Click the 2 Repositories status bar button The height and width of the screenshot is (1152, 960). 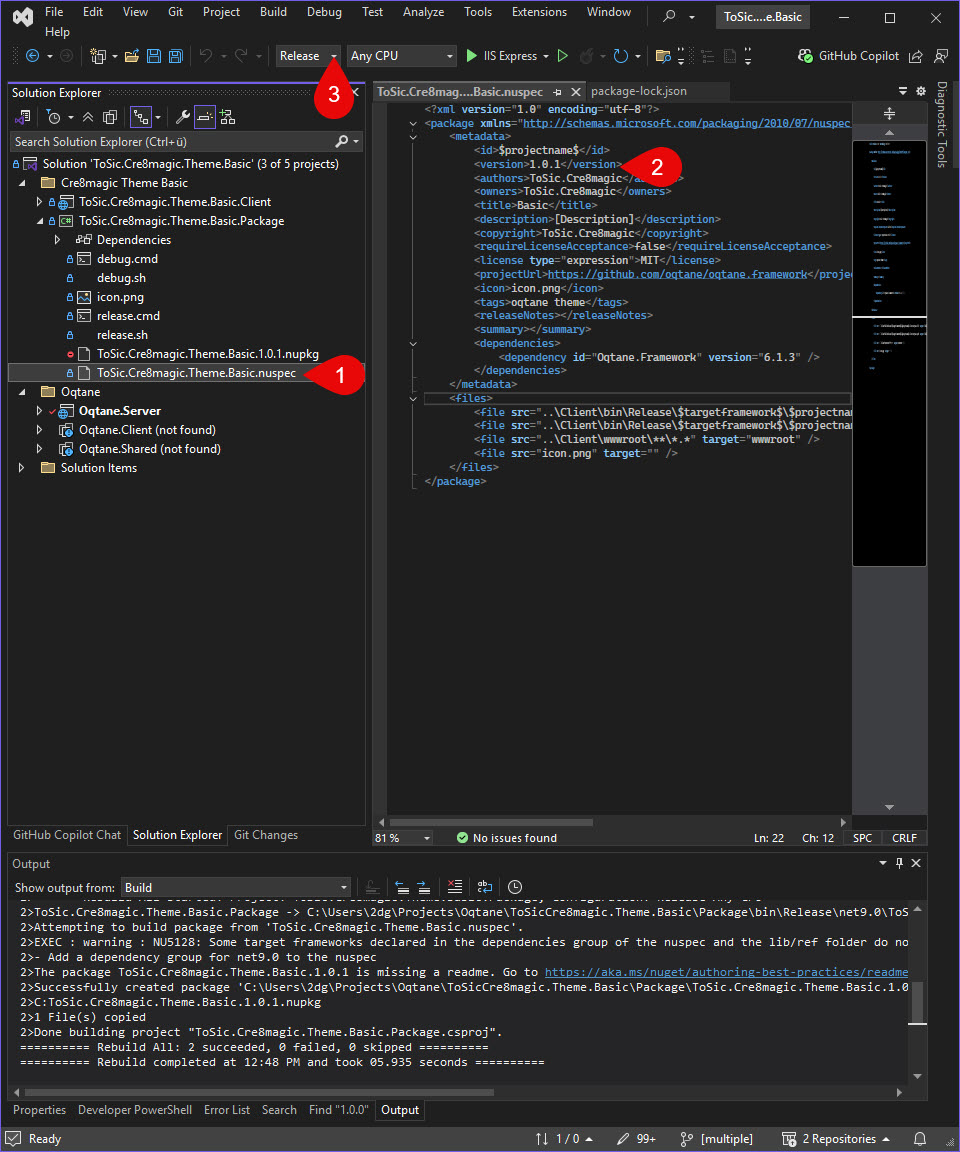[x=836, y=1139]
